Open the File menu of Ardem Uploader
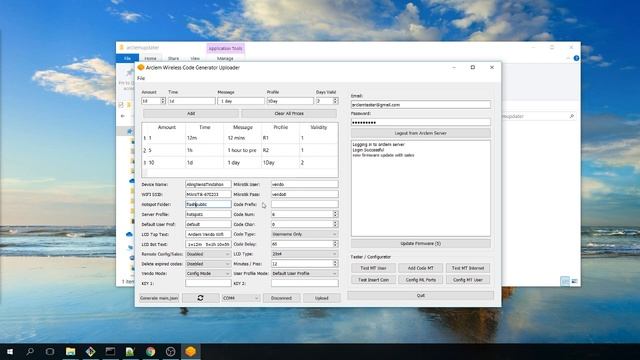 tap(141, 78)
